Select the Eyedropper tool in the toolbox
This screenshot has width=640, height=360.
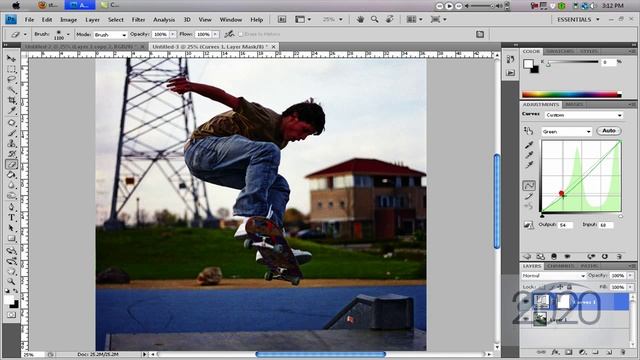[x=11, y=111]
